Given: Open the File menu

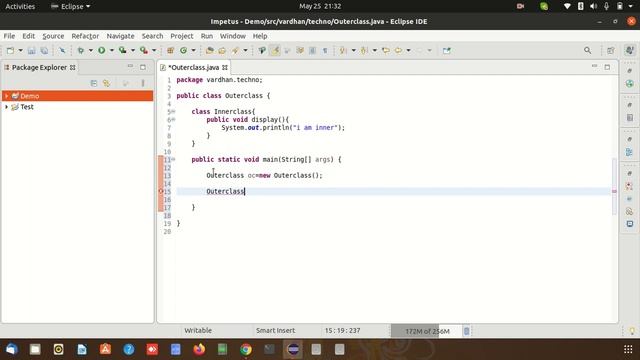Looking at the screenshot, I should (x=9, y=36).
